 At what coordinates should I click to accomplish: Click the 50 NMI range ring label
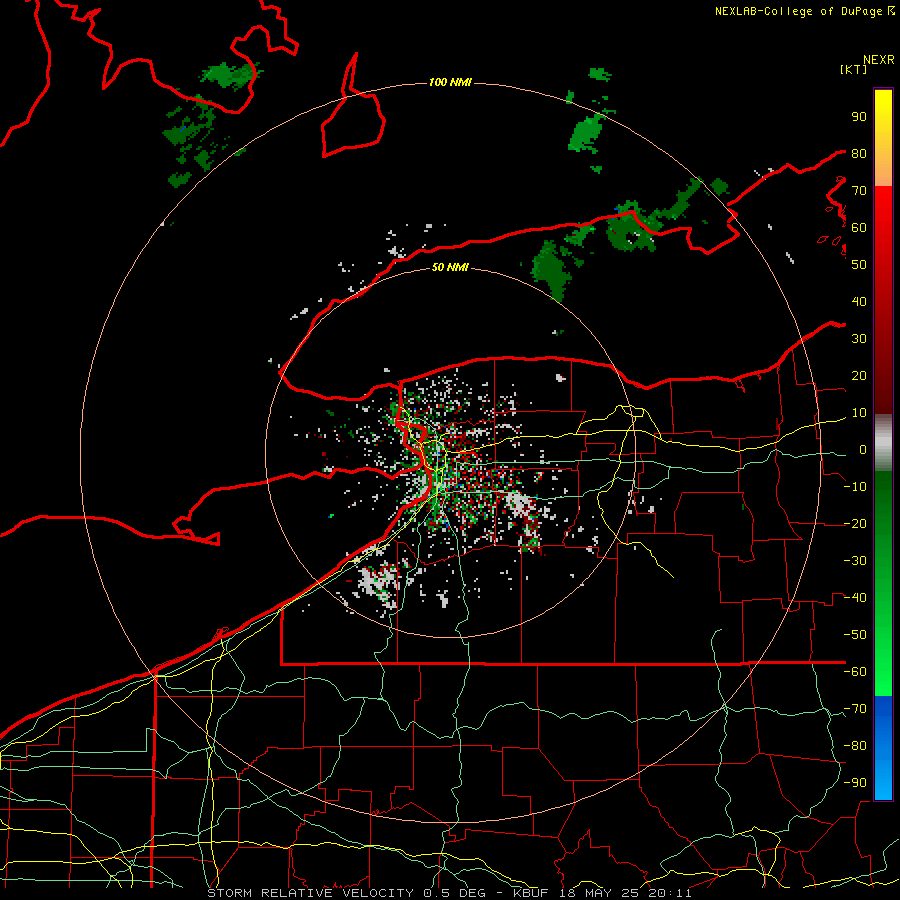(450, 267)
